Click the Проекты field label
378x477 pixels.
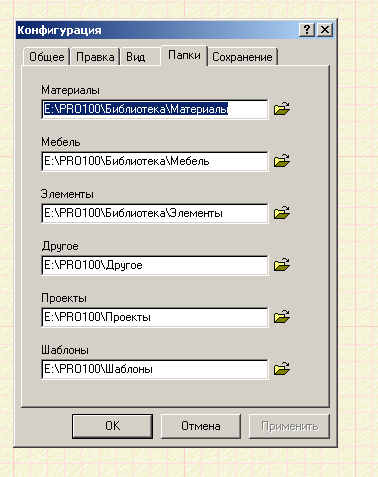click(x=64, y=298)
